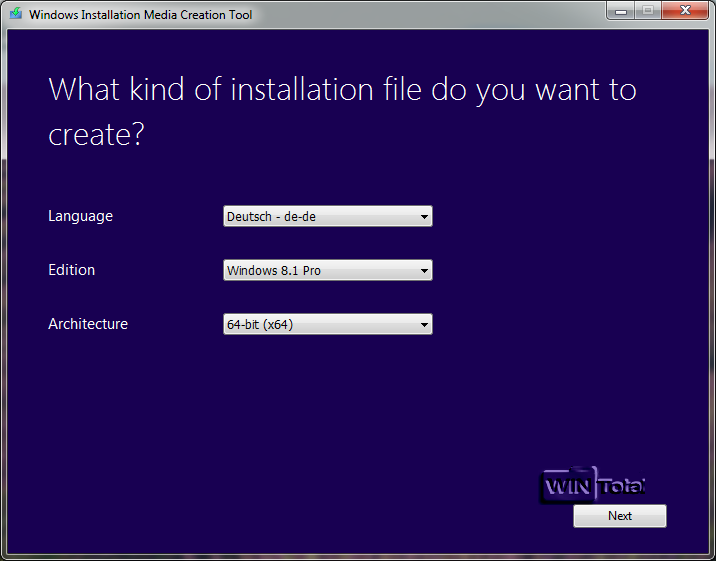Click the Next button

click(620, 516)
